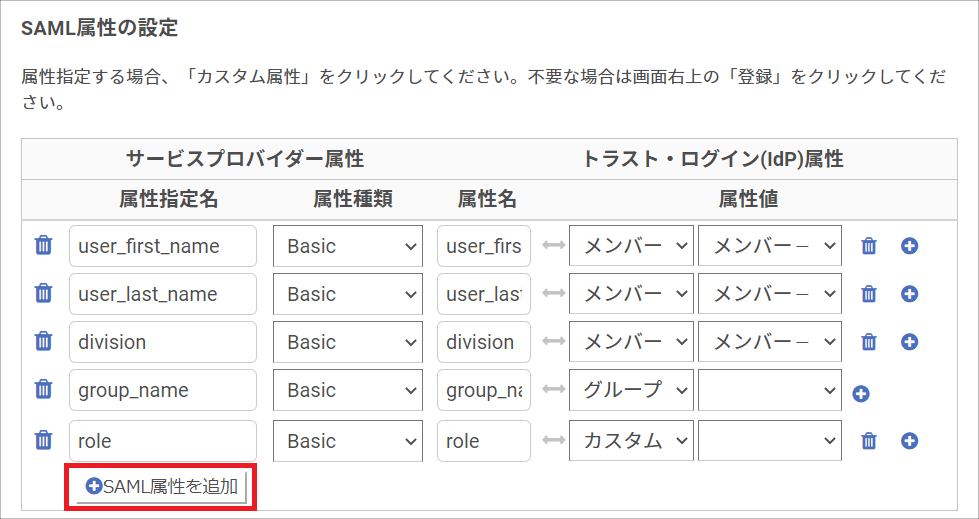Open the Basic attribute type dropdown for division

[348, 342]
